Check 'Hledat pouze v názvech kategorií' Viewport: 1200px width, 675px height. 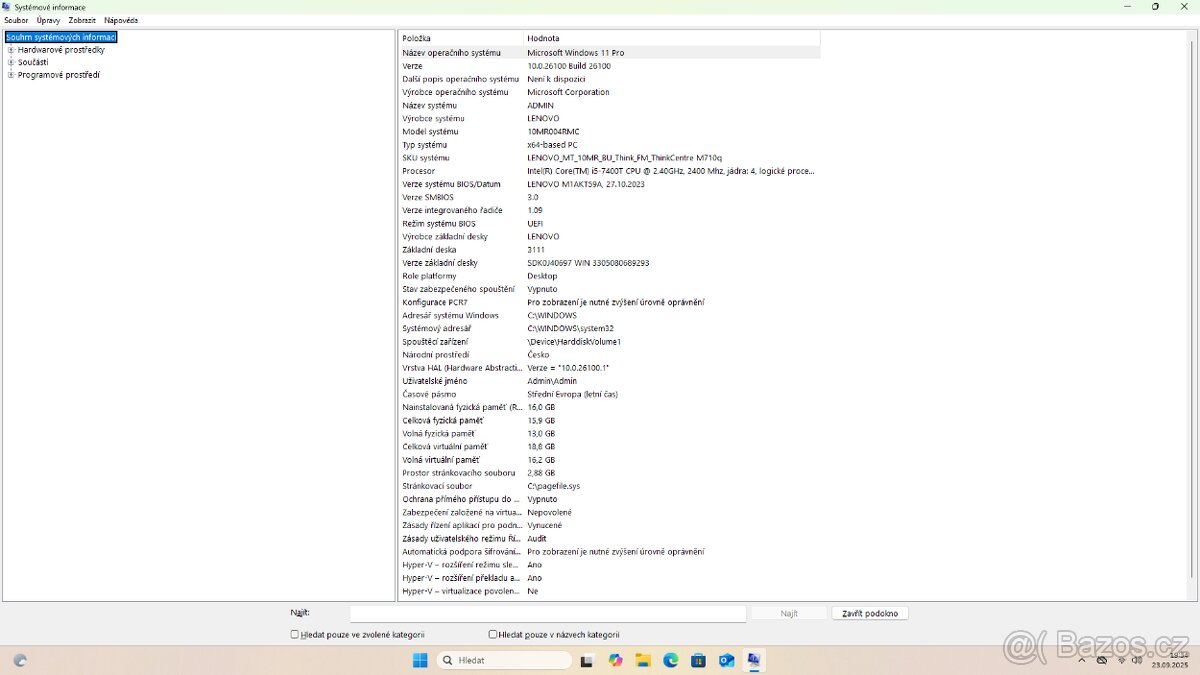click(x=492, y=634)
